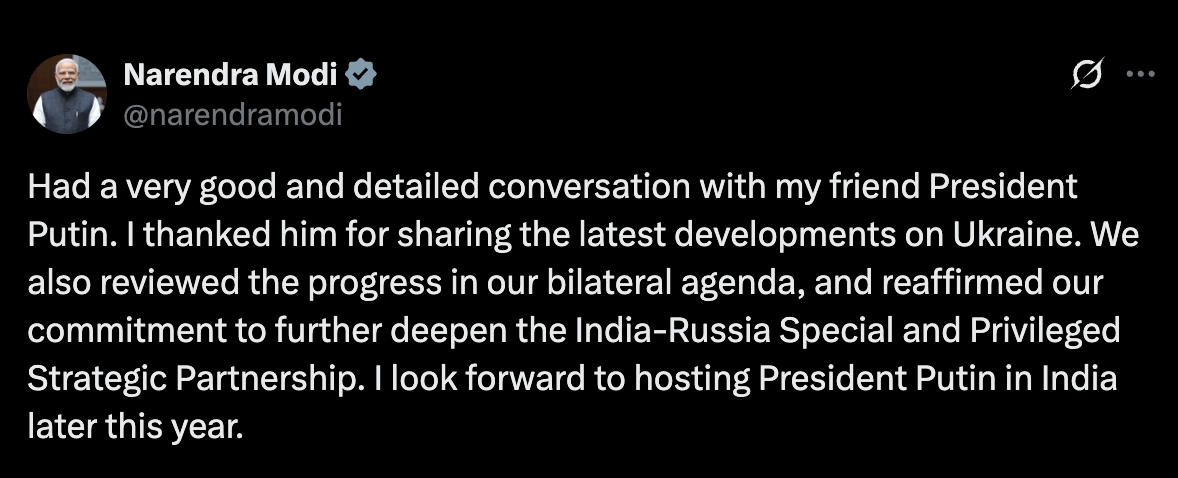Screen dimensions: 1178x478
Task: Open the three-dot more options menu
Action: (x=1141, y=74)
